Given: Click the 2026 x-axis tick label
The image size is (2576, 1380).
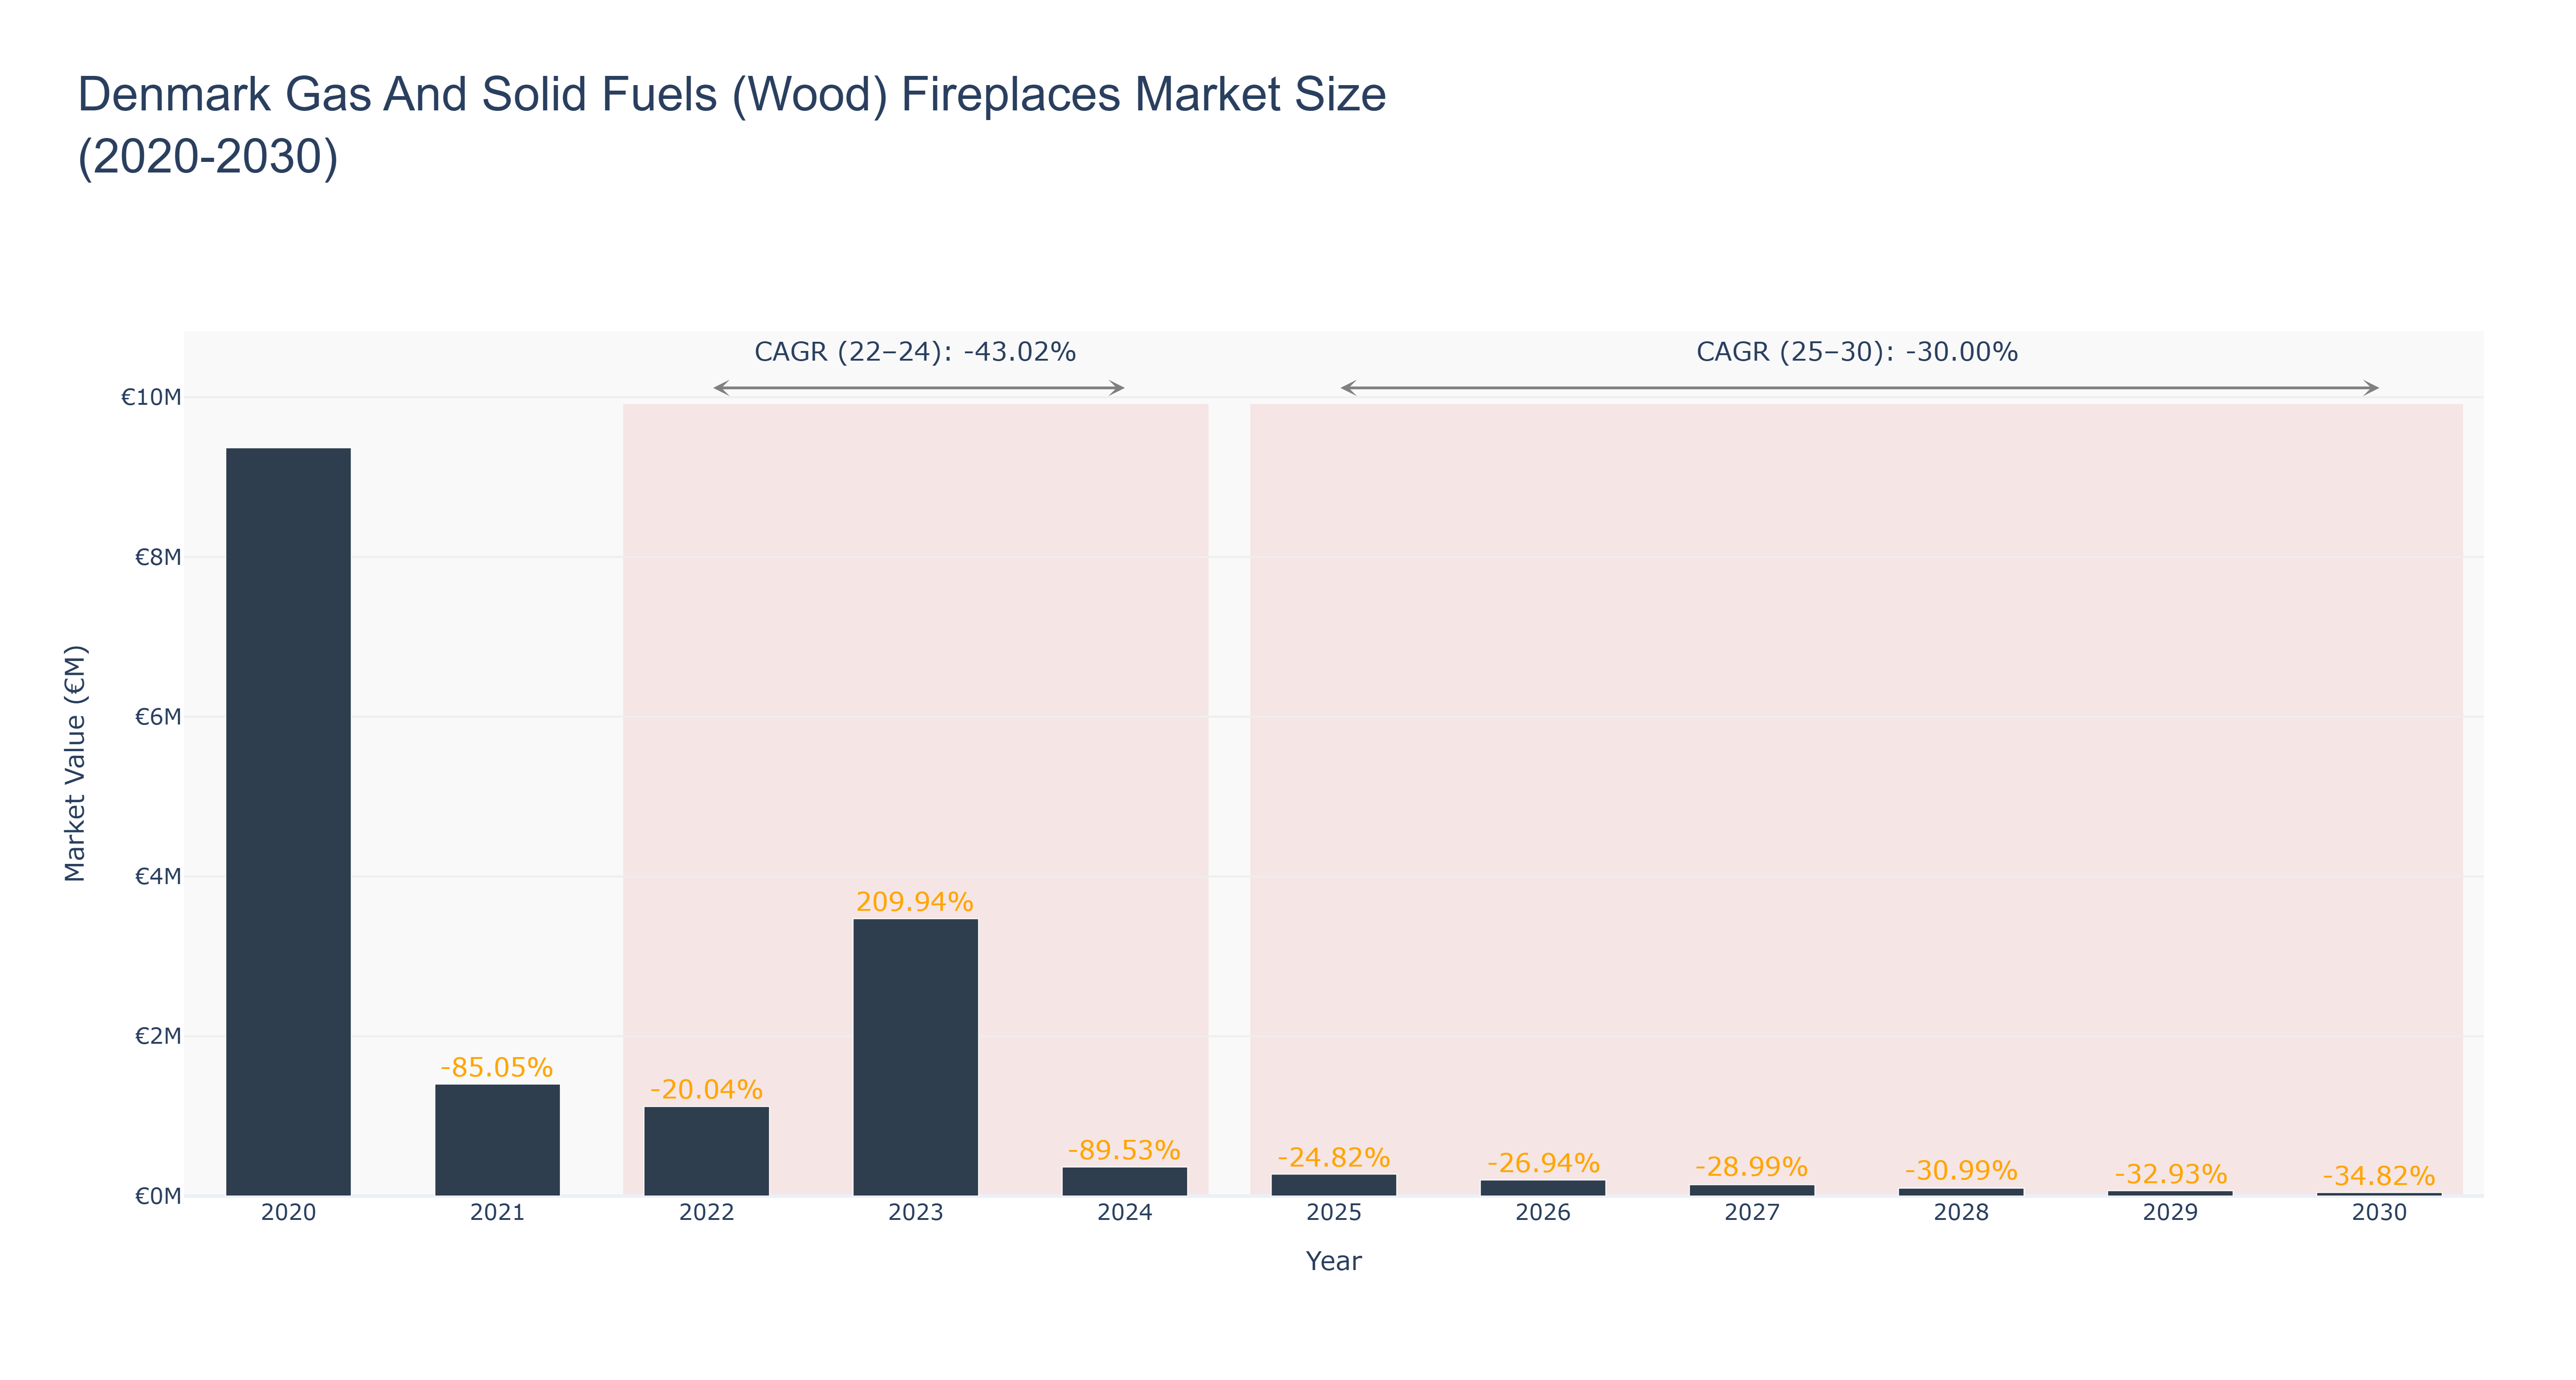Looking at the screenshot, I should click(1542, 1213).
